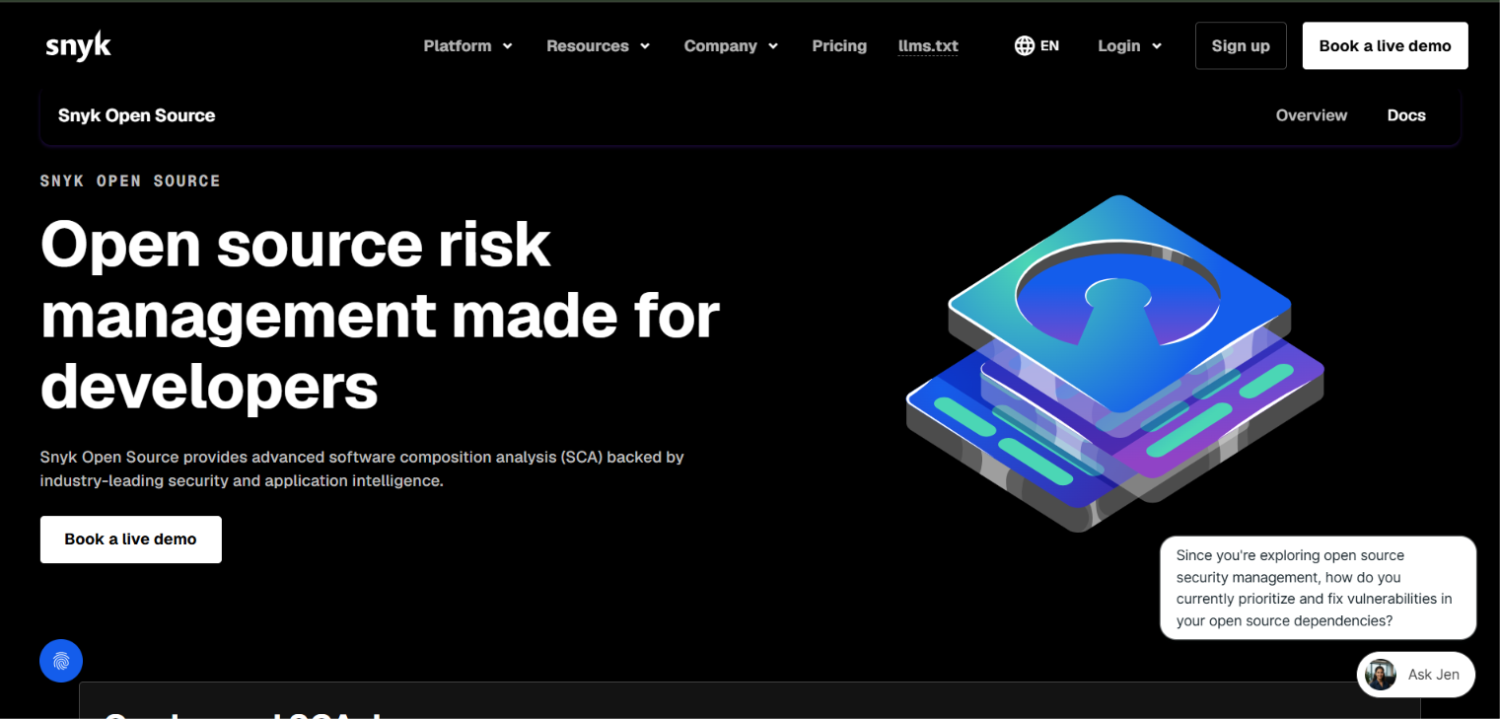Click the globe language icon
The width and height of the screenshot is (1500, 719).
(1024, 46)
